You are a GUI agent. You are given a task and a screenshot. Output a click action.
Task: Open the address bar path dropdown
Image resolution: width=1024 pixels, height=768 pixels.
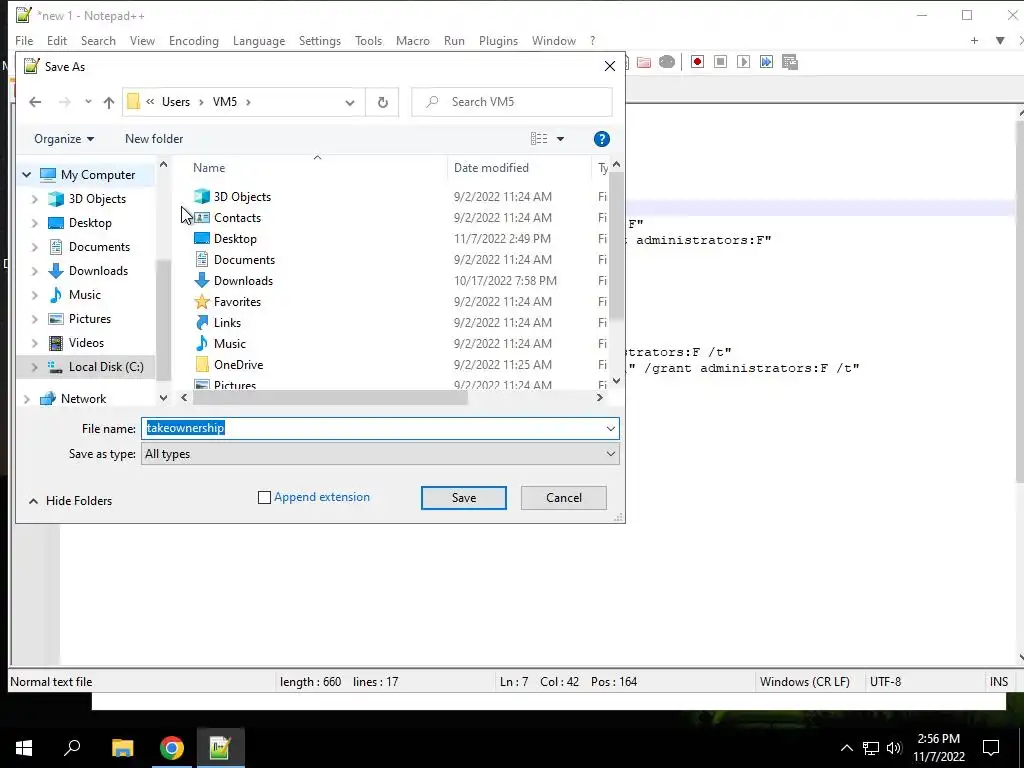(x=350, y=102)
